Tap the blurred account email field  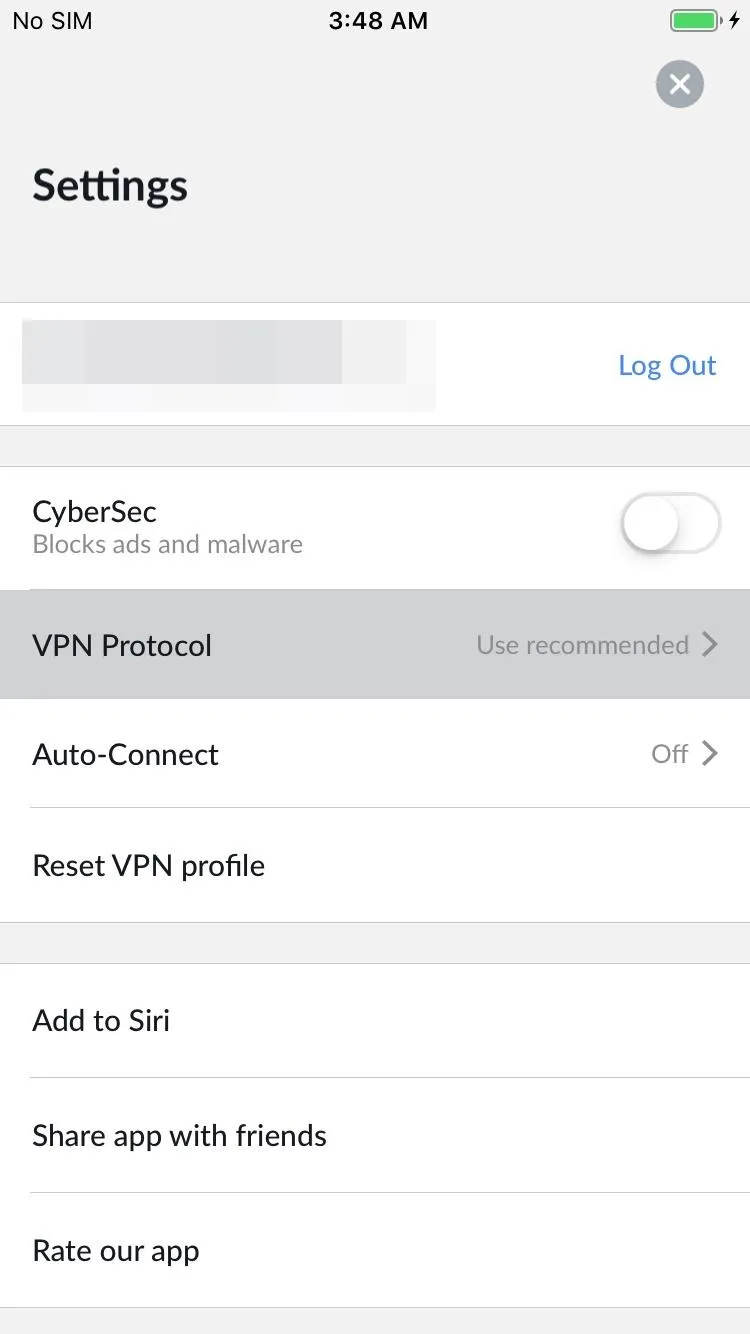click(x=228, y=365)
